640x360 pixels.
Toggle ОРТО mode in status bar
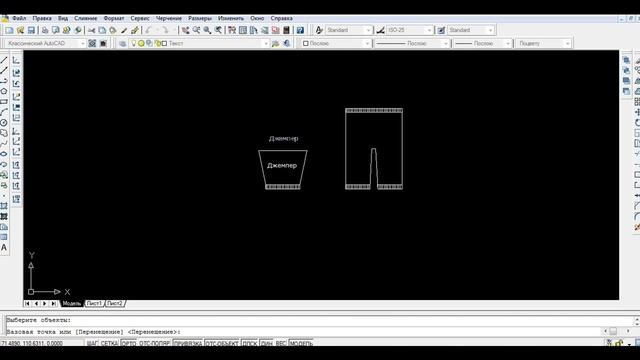coord(129,343)
